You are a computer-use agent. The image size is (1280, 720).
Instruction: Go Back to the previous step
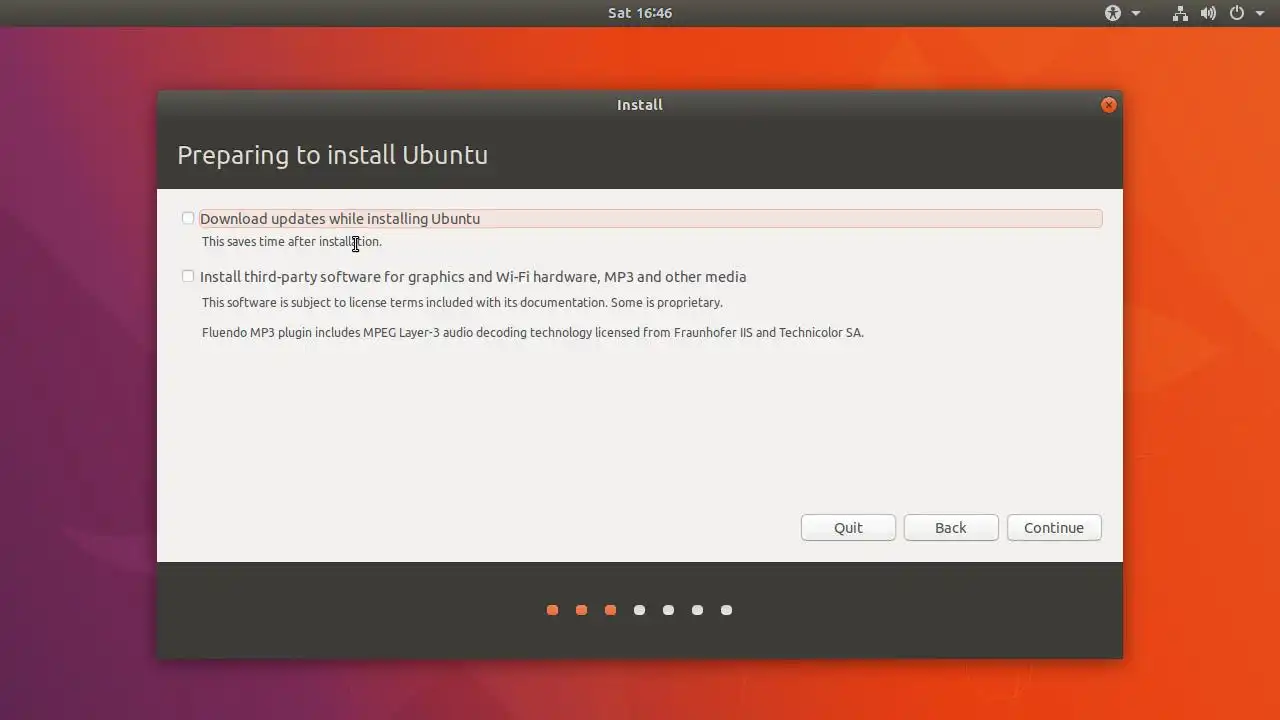951,528
